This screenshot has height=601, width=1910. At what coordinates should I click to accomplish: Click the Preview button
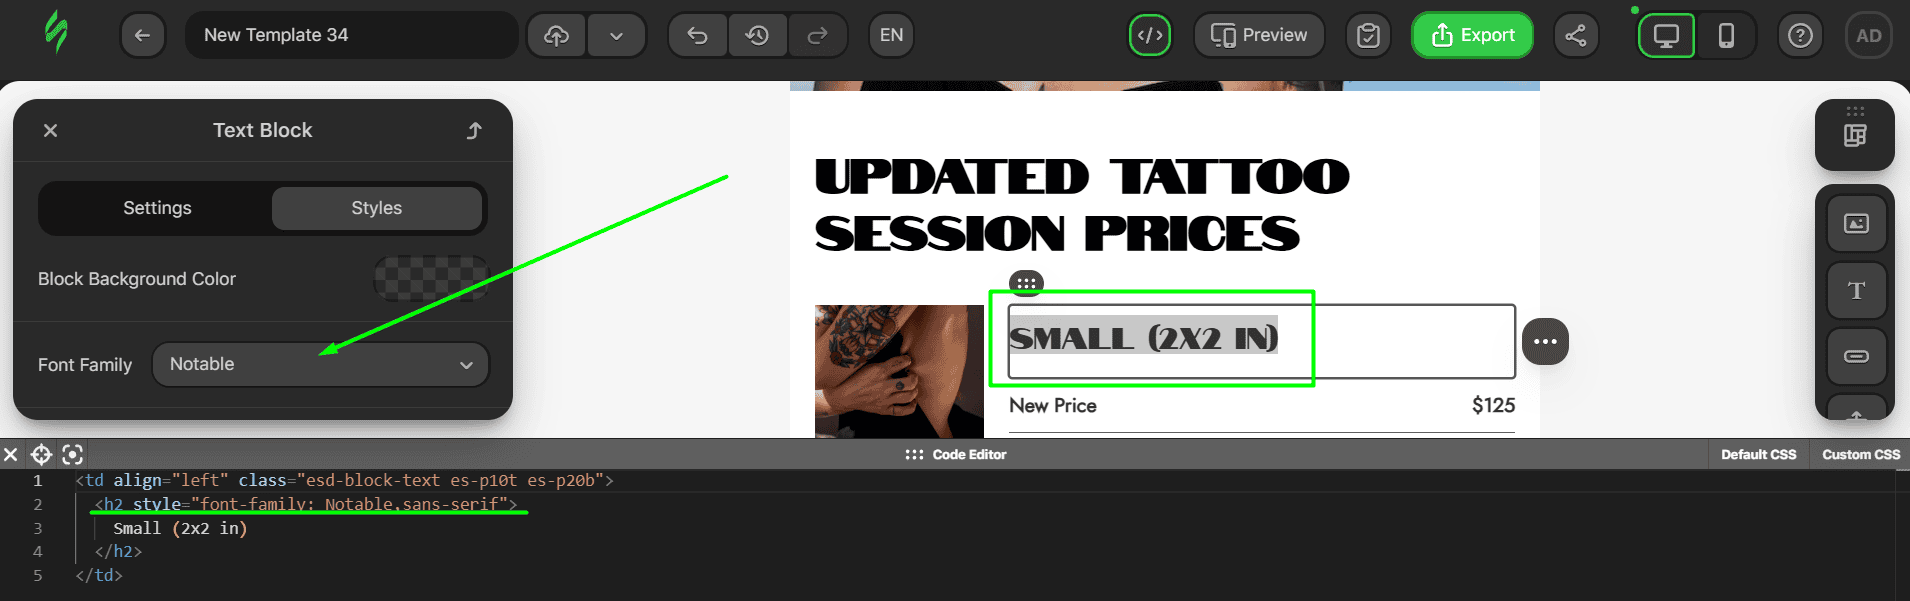(x=1259, y=35)
